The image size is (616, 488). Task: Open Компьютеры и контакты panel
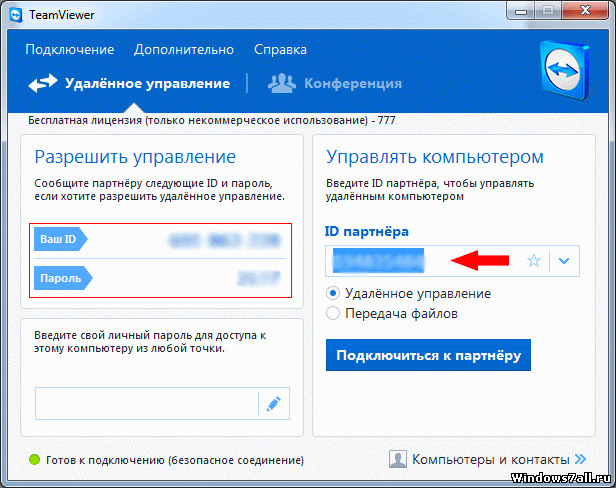(x=490, y=459)
